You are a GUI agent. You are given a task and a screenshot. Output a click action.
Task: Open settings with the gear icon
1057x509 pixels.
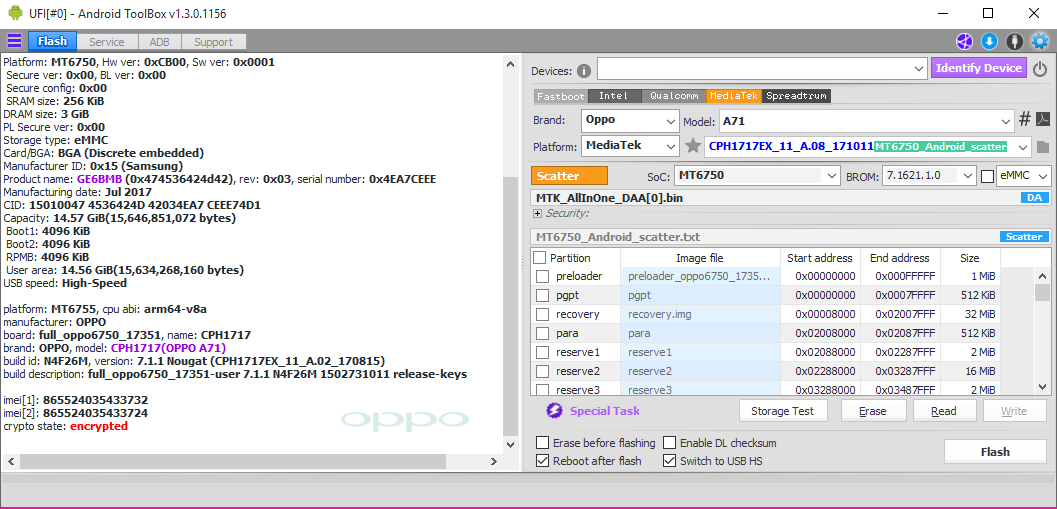(1040, 42)
